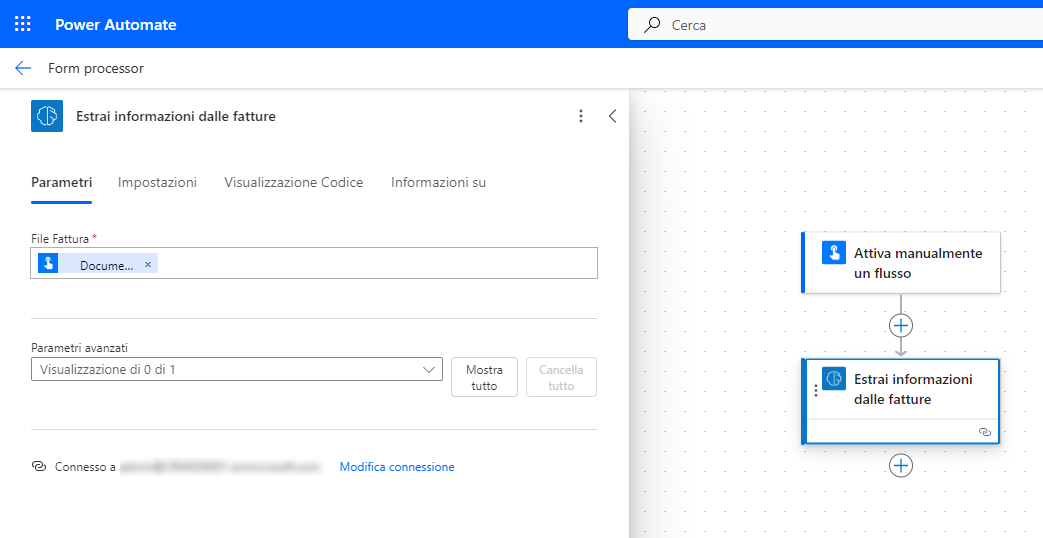The image size is (1043, 538).
Task: Click the Mostra tutto button
Action: (484, 377)
